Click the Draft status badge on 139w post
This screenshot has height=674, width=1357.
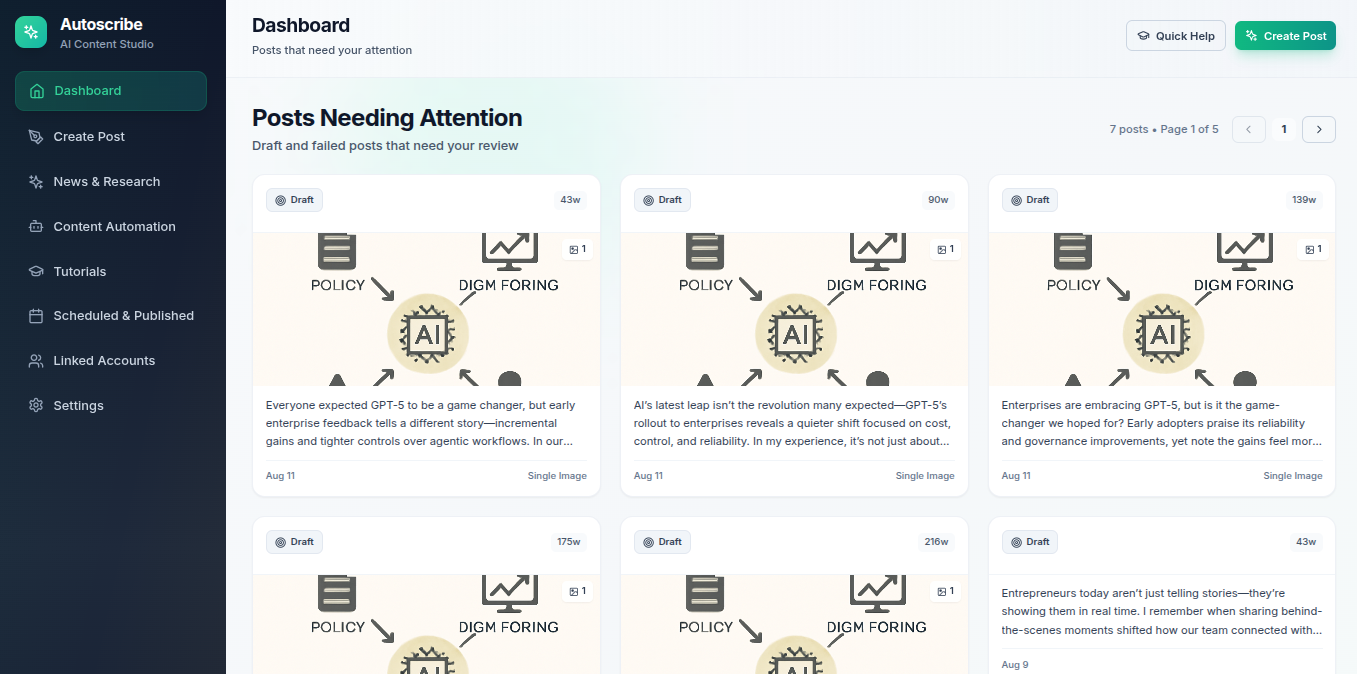tap(1030, 200)
